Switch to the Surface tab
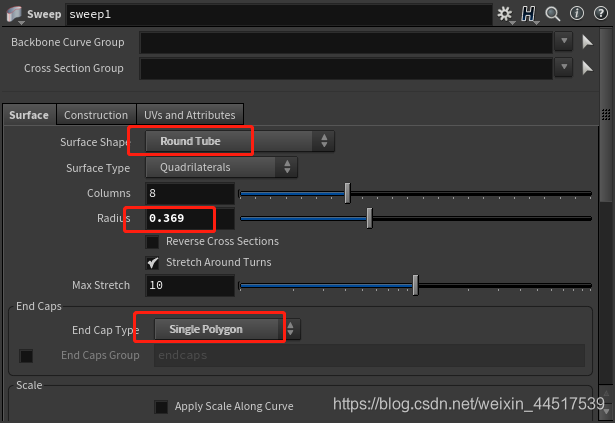Viewport: 615px width, 423px height. [x=29, y=115]
